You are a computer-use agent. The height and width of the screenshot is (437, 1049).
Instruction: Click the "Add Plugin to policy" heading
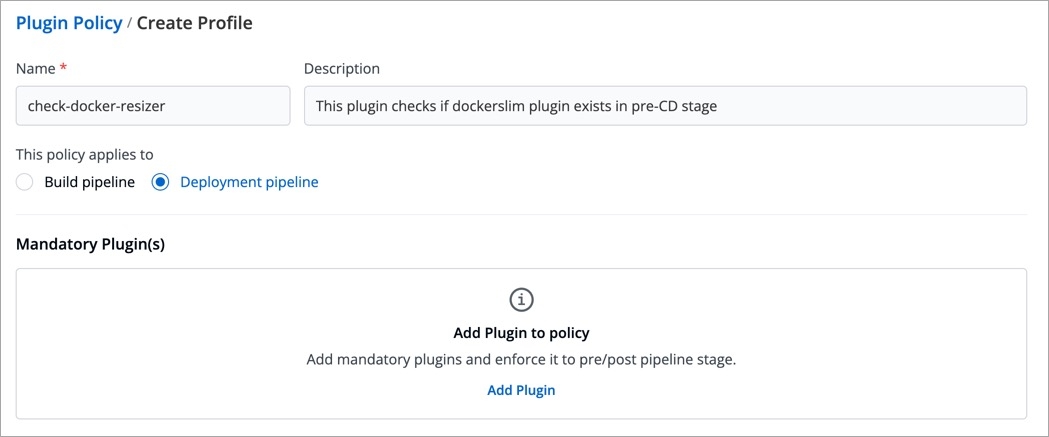[x=521, y=333]
